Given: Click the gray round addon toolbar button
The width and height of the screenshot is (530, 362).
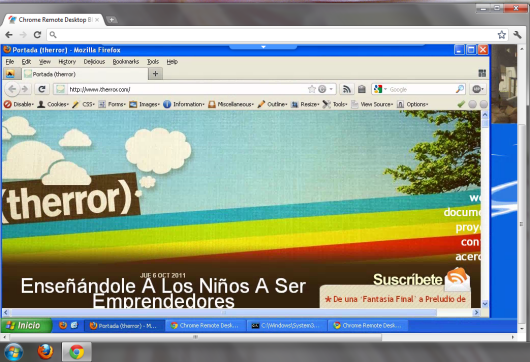Looking at the screenshot, I should pyautogui.click(x=477, y=89).
